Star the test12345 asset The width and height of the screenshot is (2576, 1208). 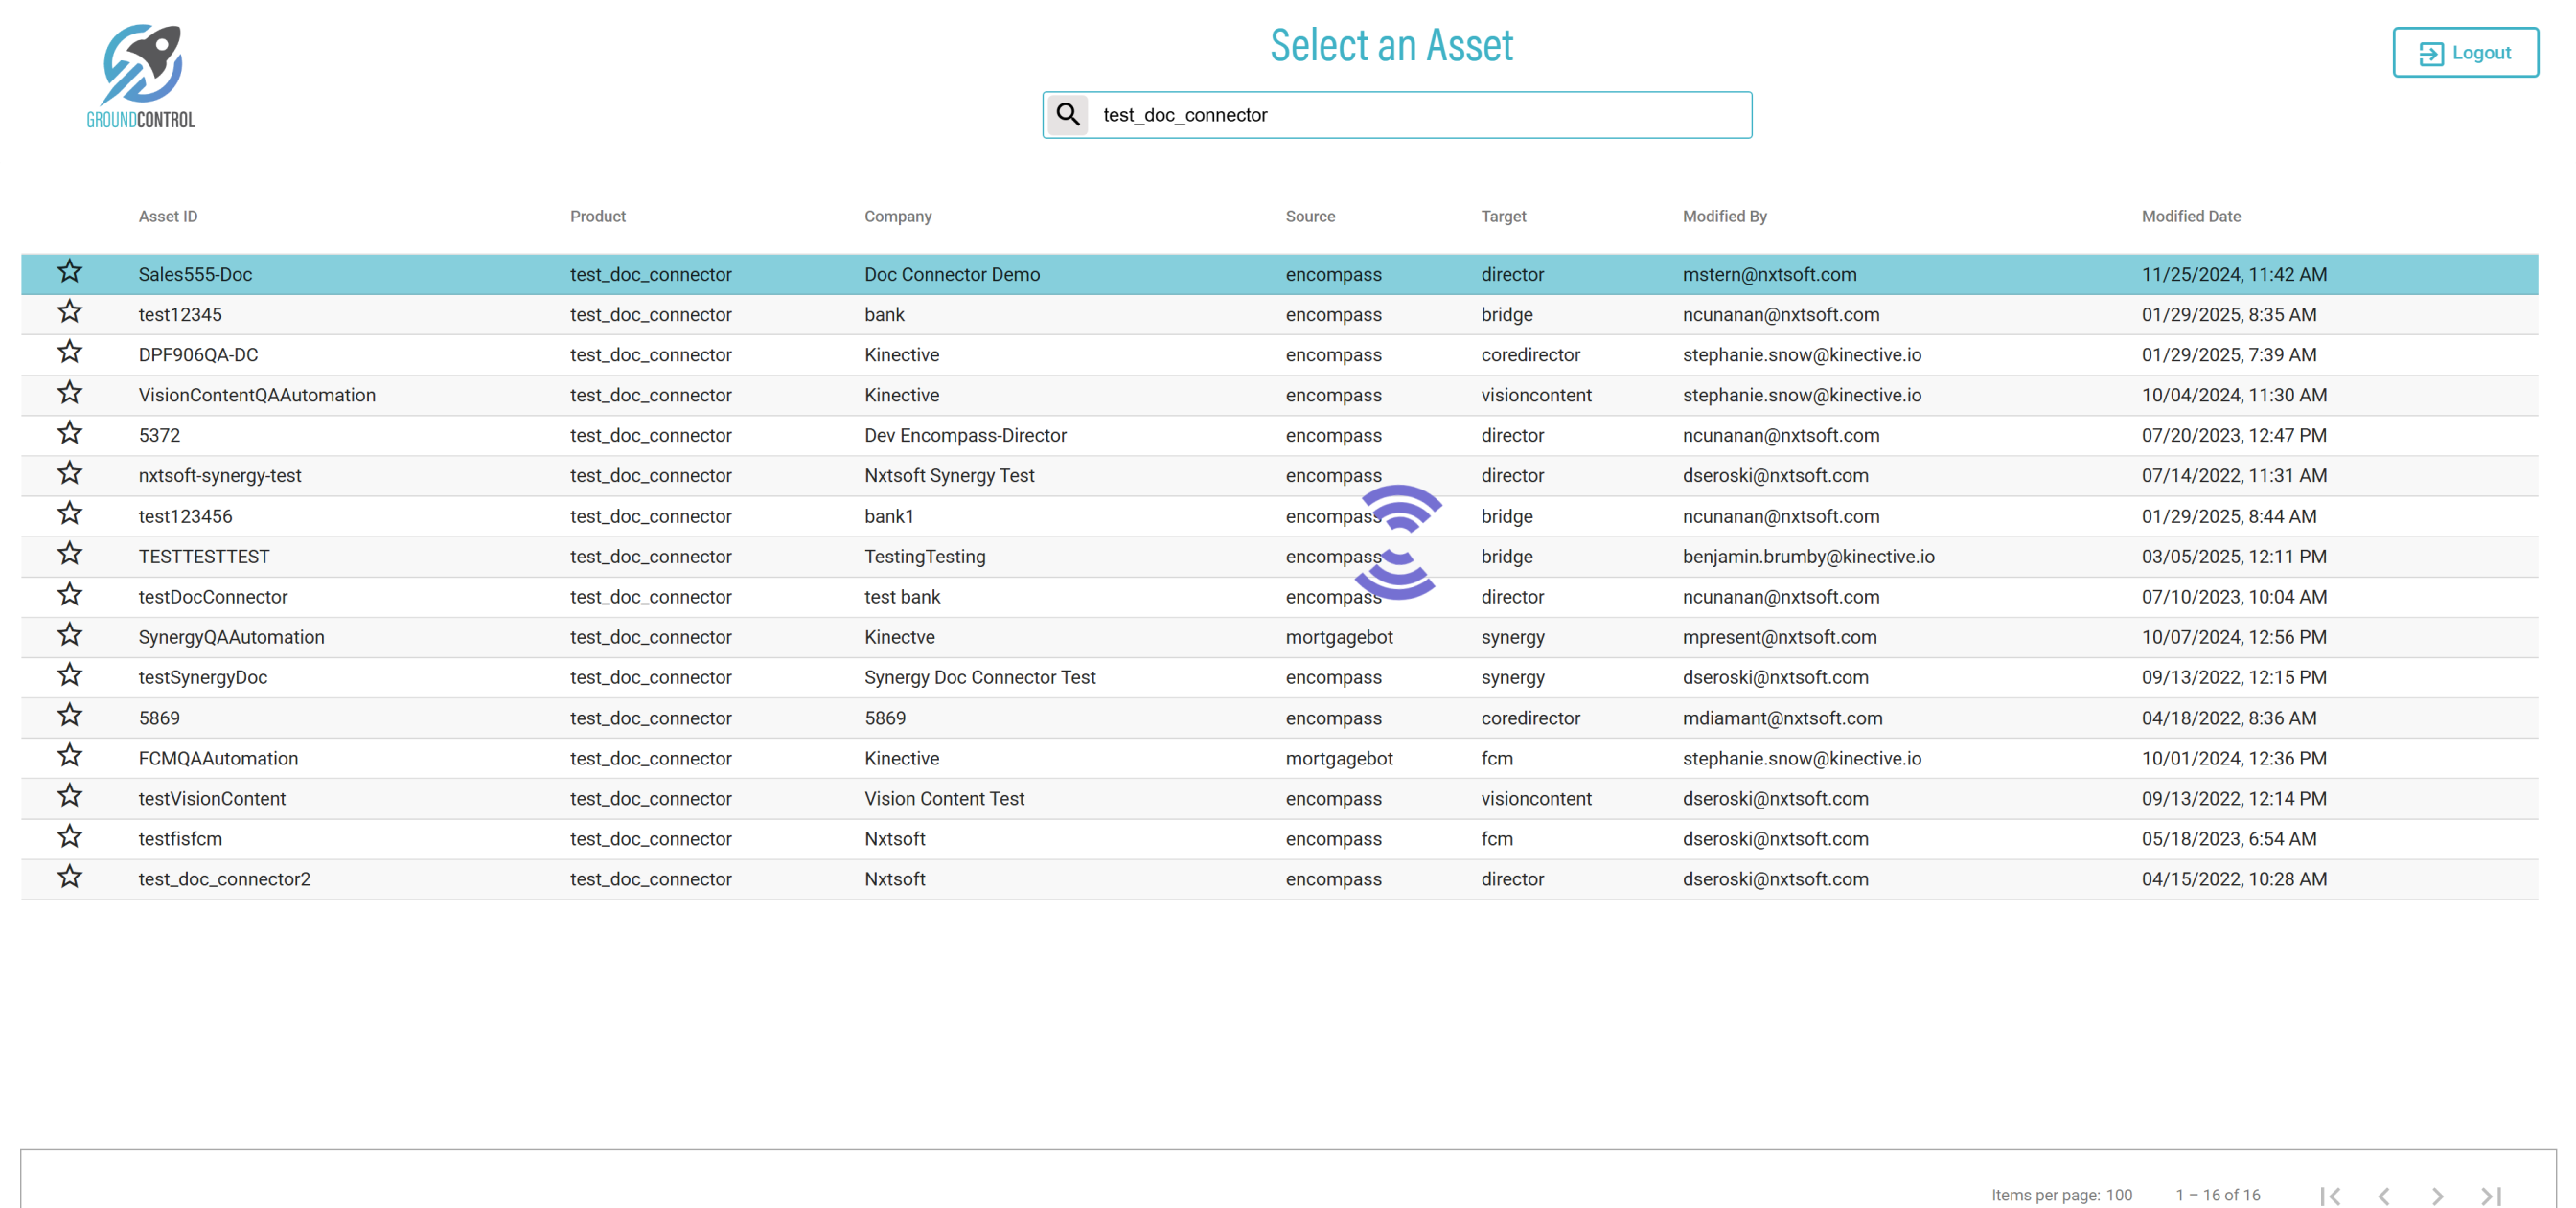click(69, 312)
